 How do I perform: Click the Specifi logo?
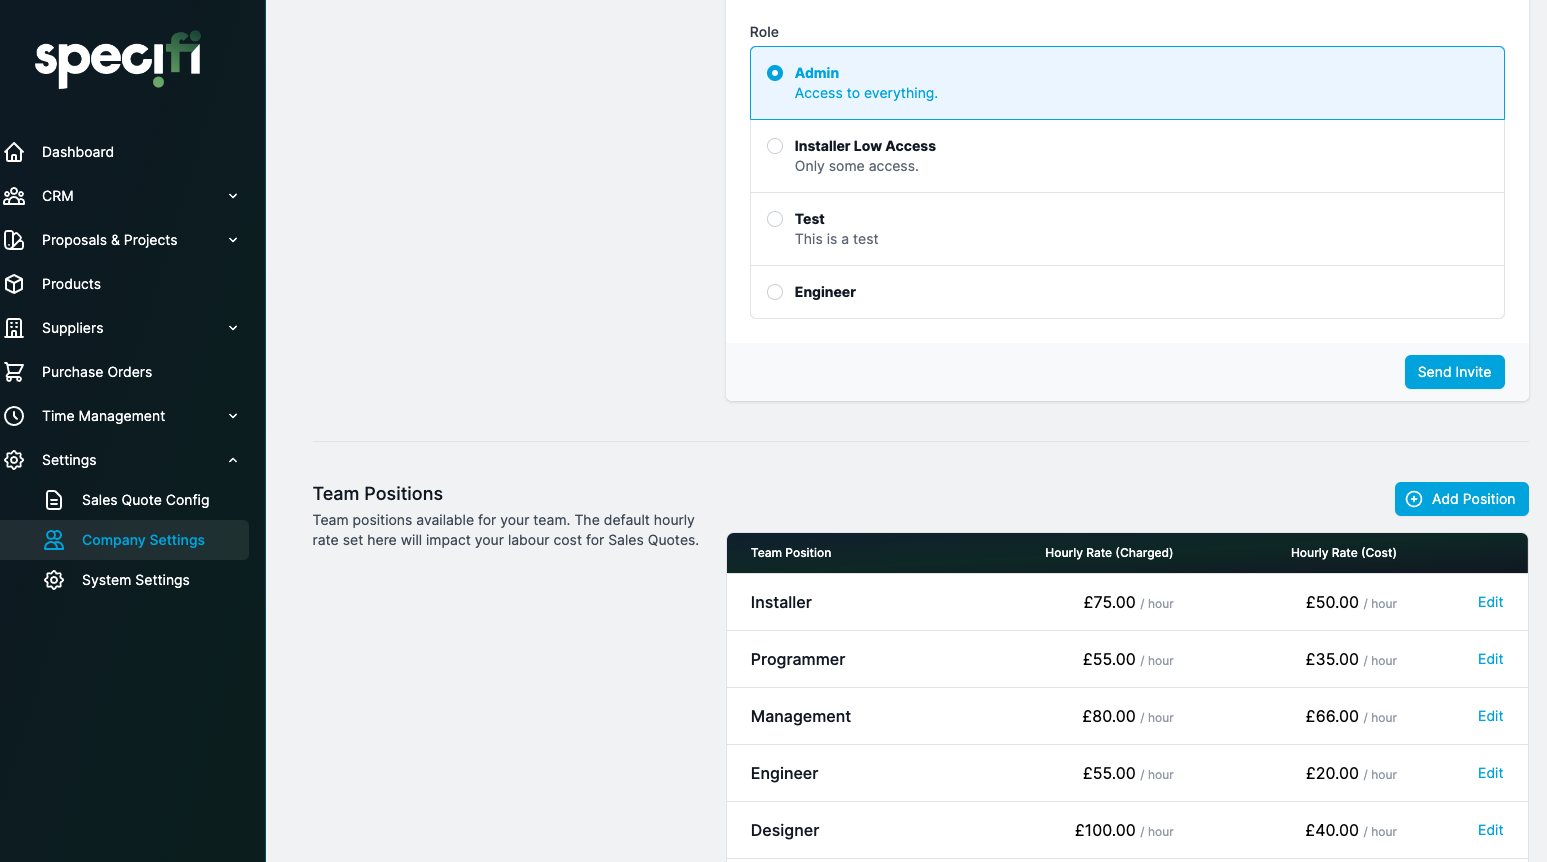click(x=118, y=59)
